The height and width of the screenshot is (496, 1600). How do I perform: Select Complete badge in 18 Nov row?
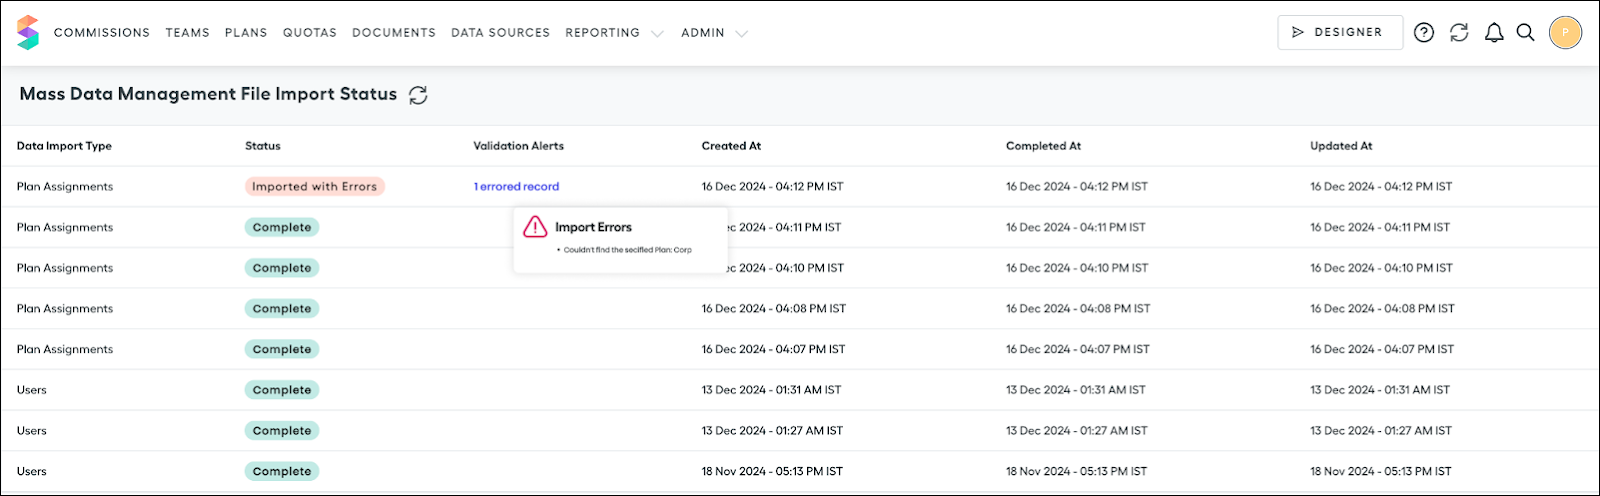282,472
